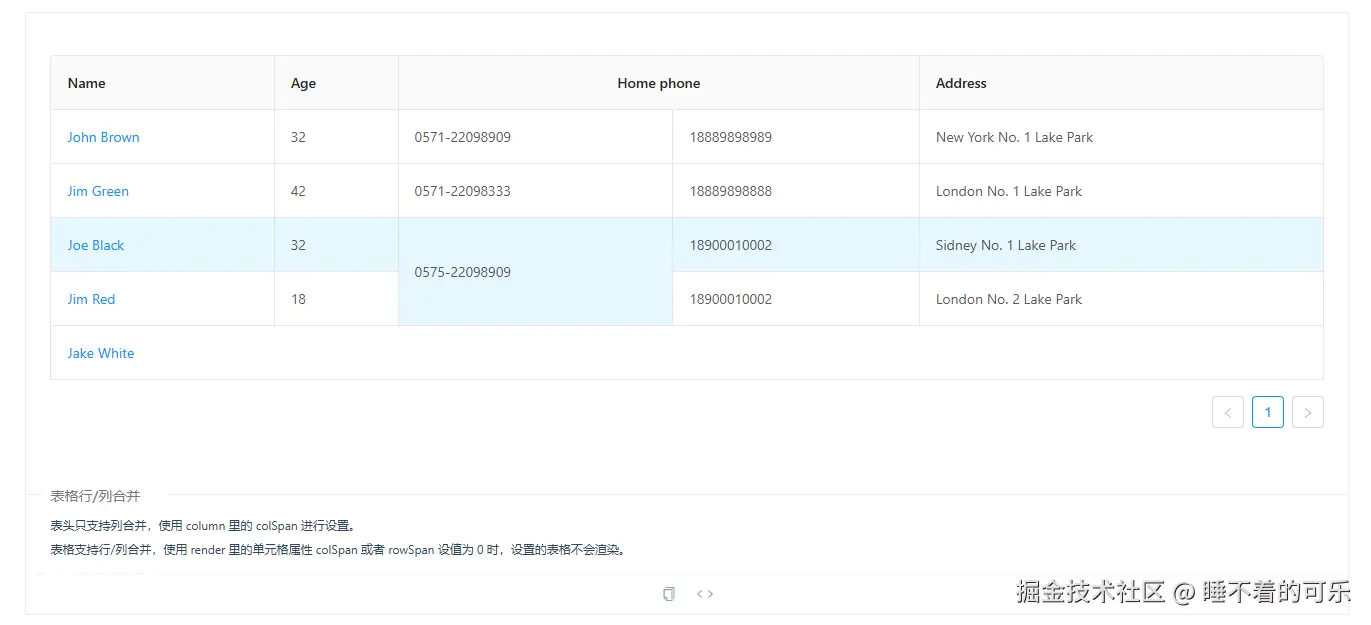The height and width of the screenshot is (625, 1371).
Task: Click Joe Black's mobile 18900010002
Action: (731, 245)
